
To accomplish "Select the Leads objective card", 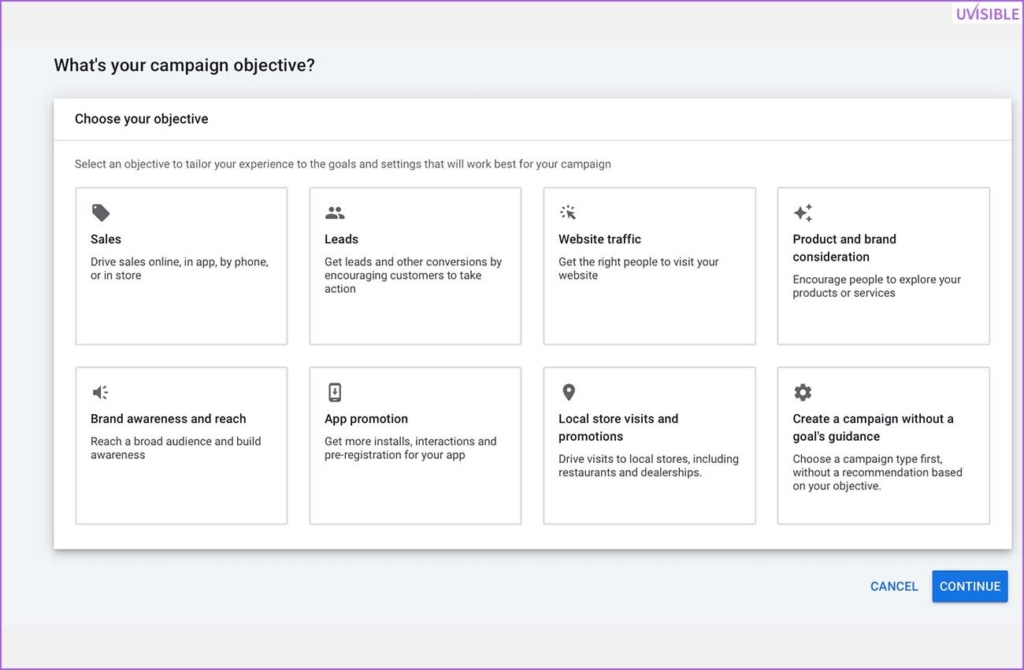I will (x=415, y=265).
